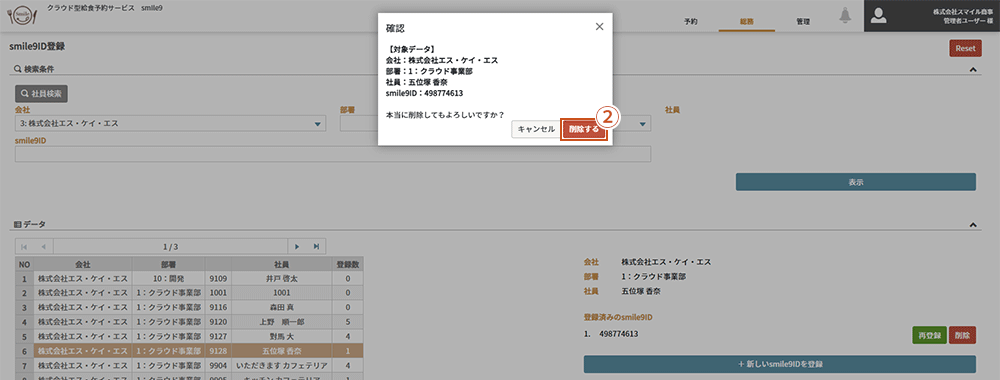Focus the smile9ID input field

tap(333, 154)
